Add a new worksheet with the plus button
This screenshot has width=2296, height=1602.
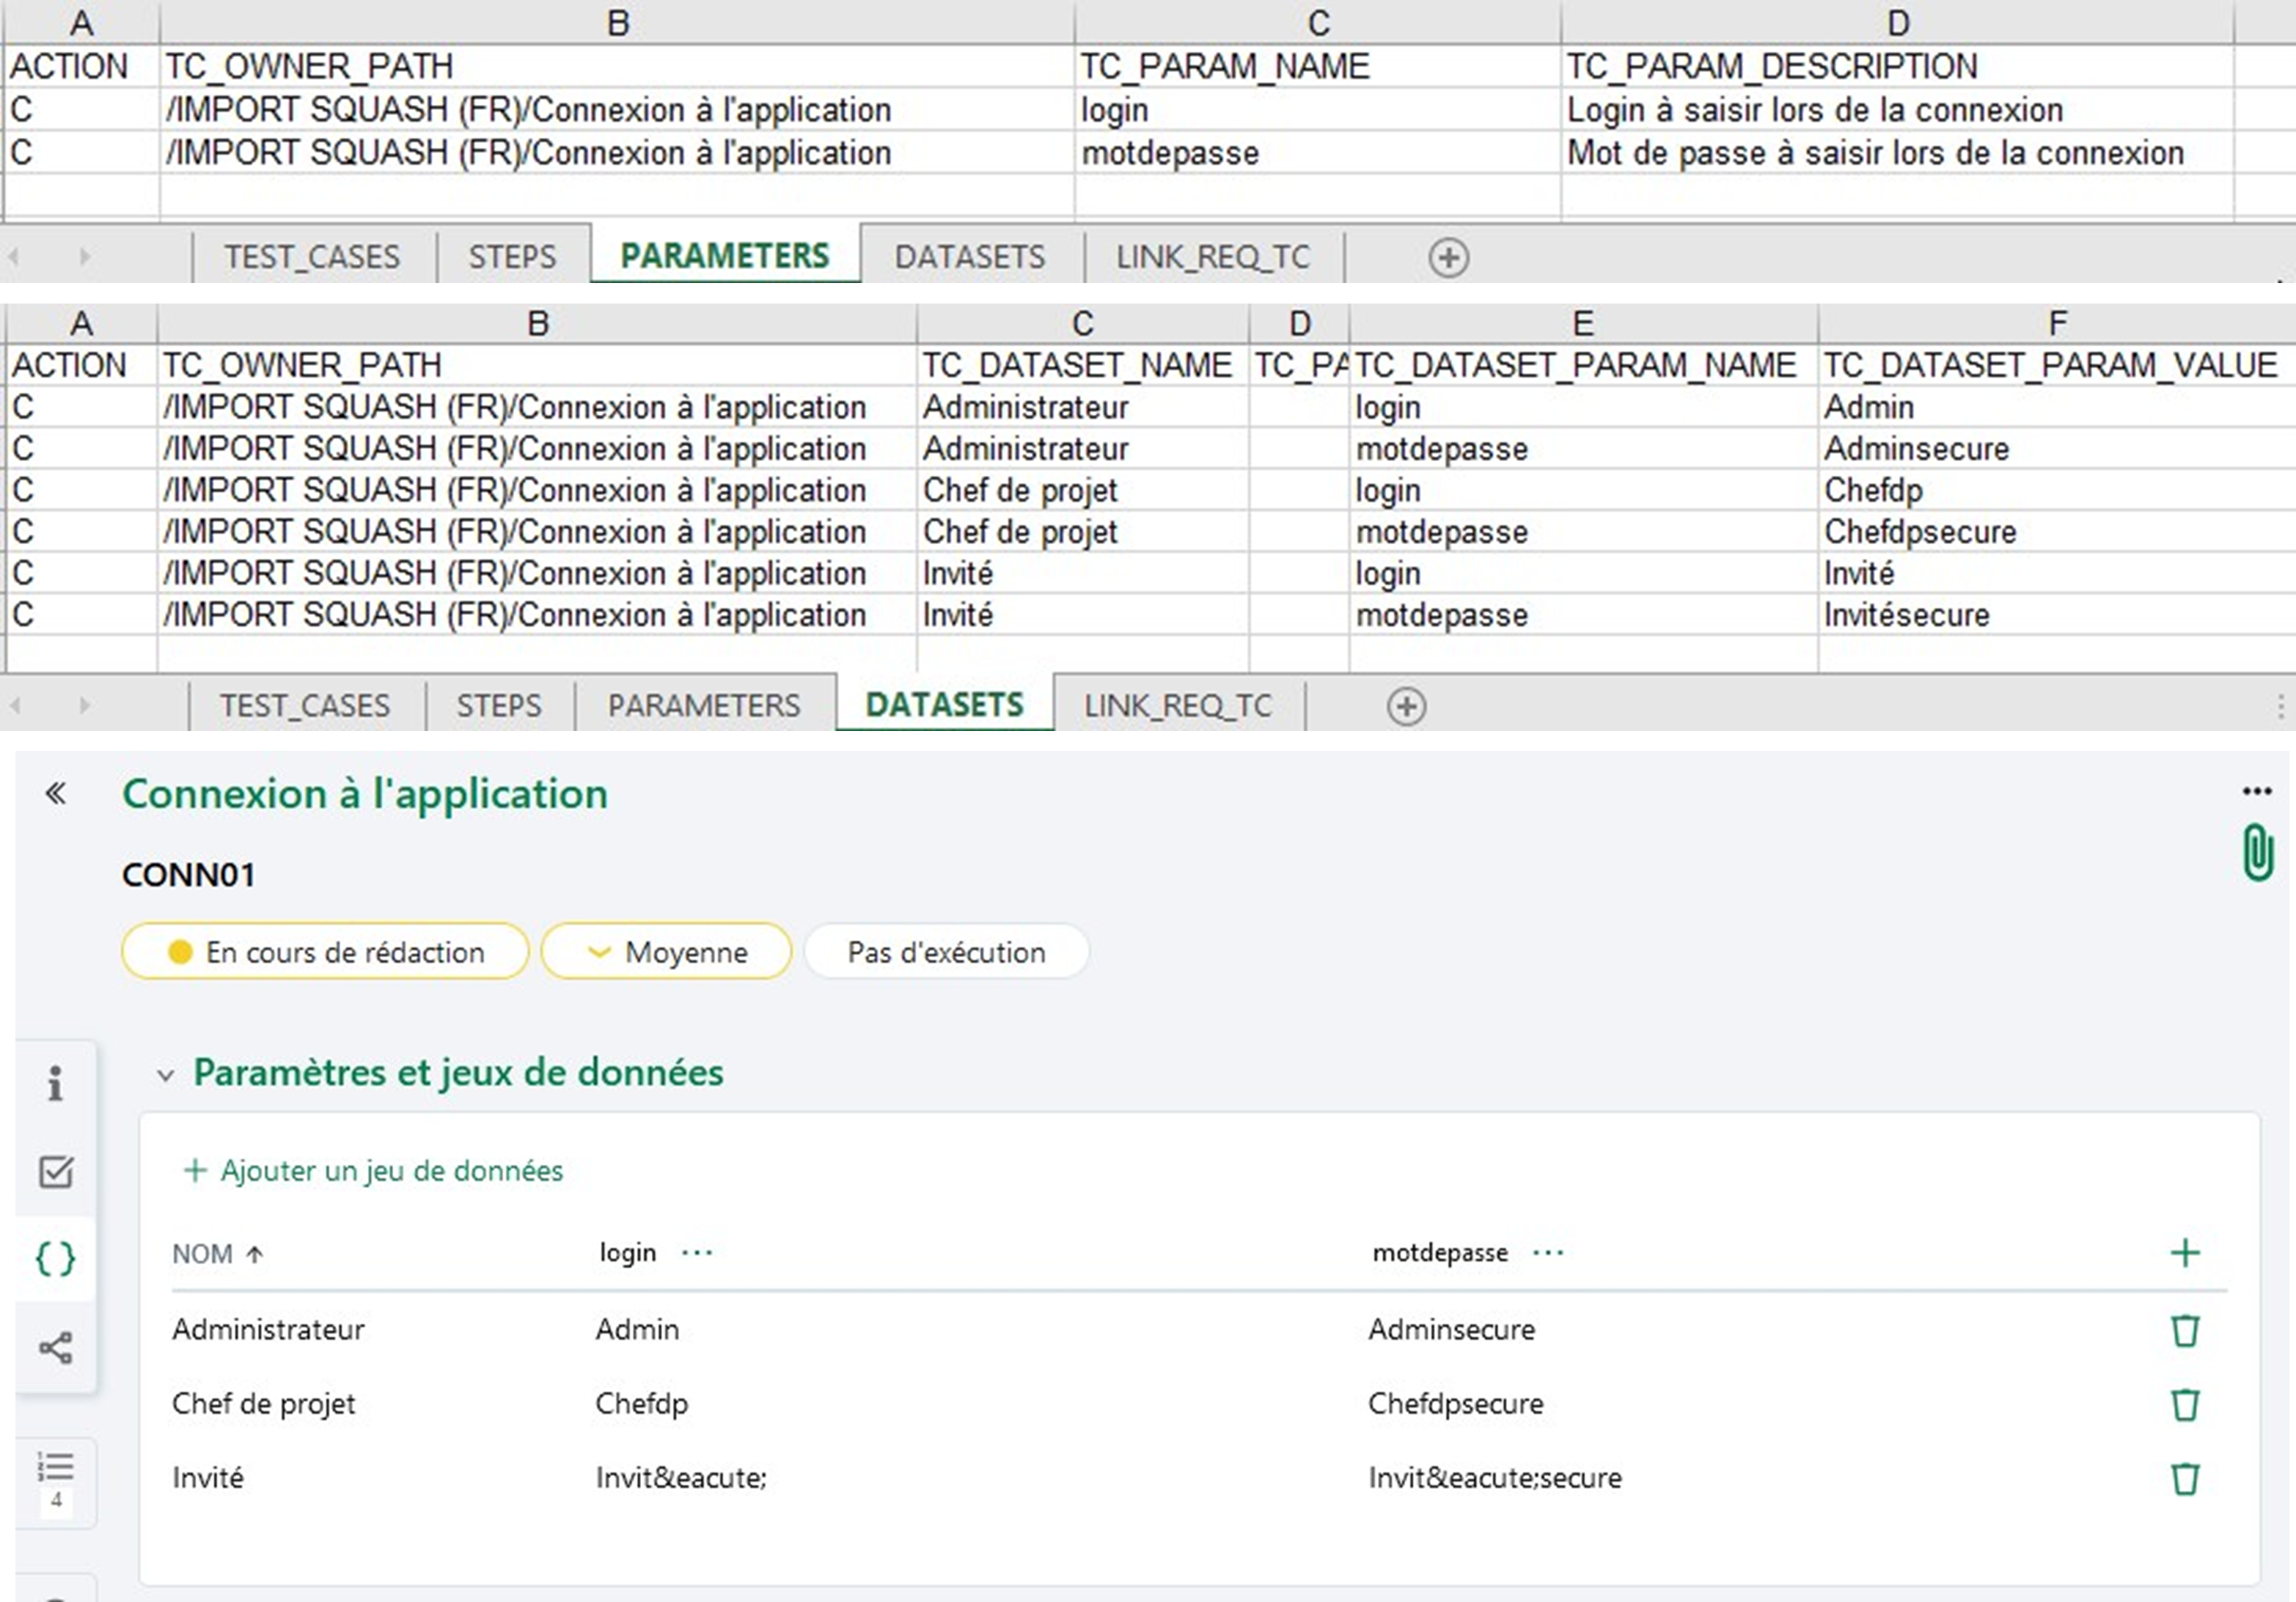1406,705
